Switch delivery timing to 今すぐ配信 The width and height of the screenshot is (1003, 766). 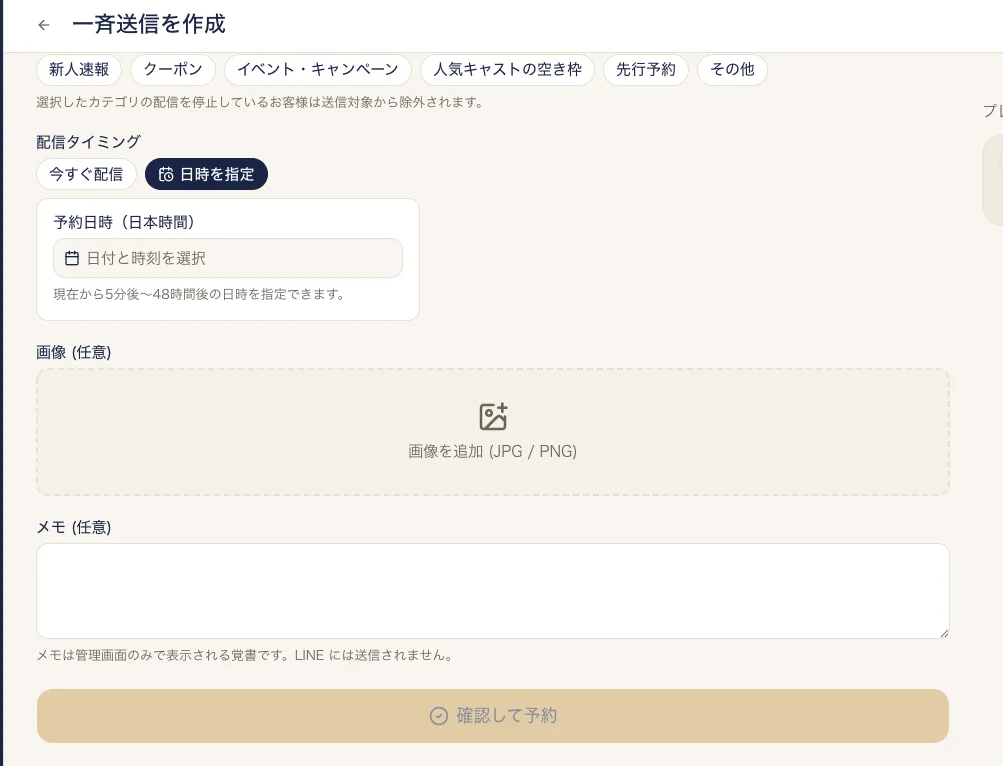coord(86,174)
